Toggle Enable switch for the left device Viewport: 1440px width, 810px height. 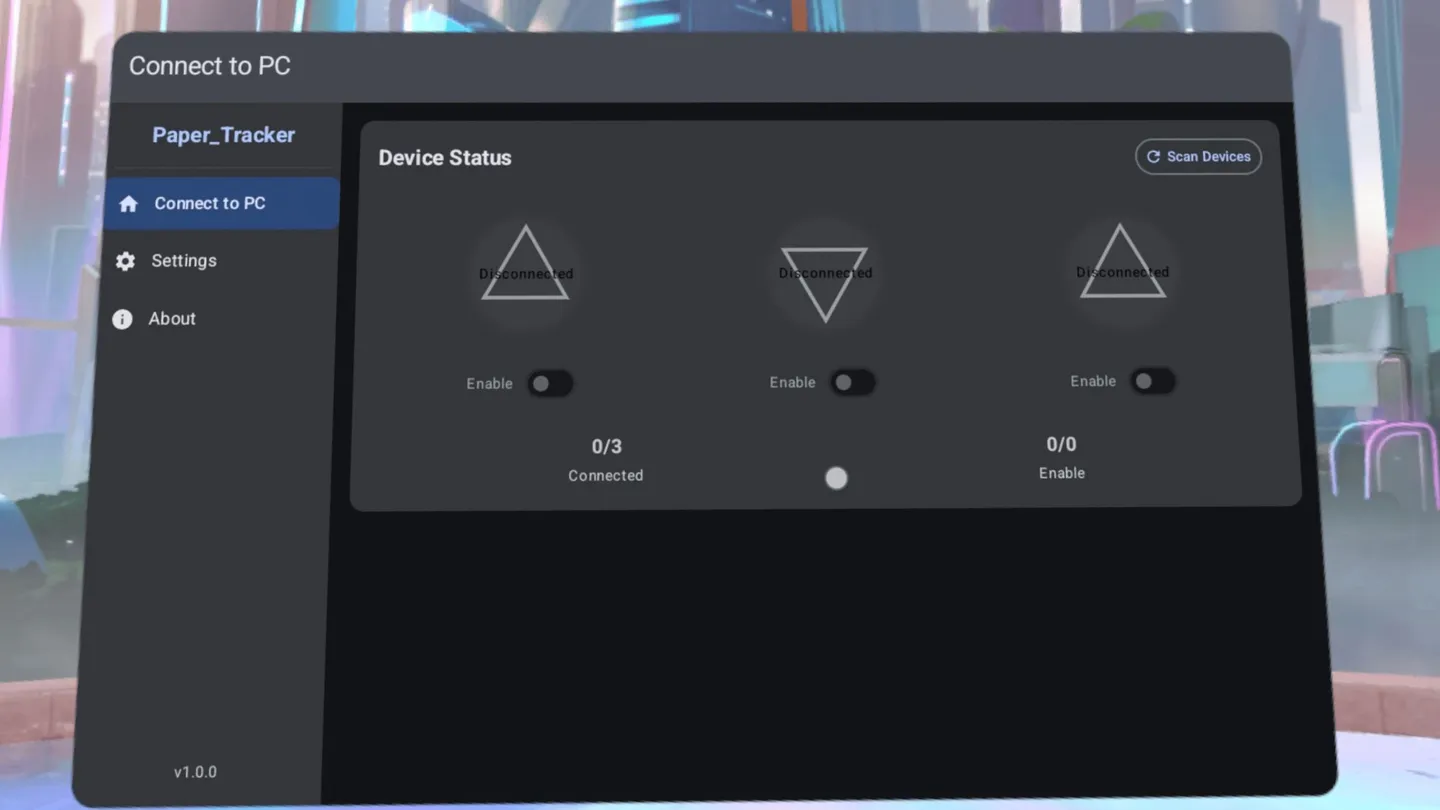(550, 384)
